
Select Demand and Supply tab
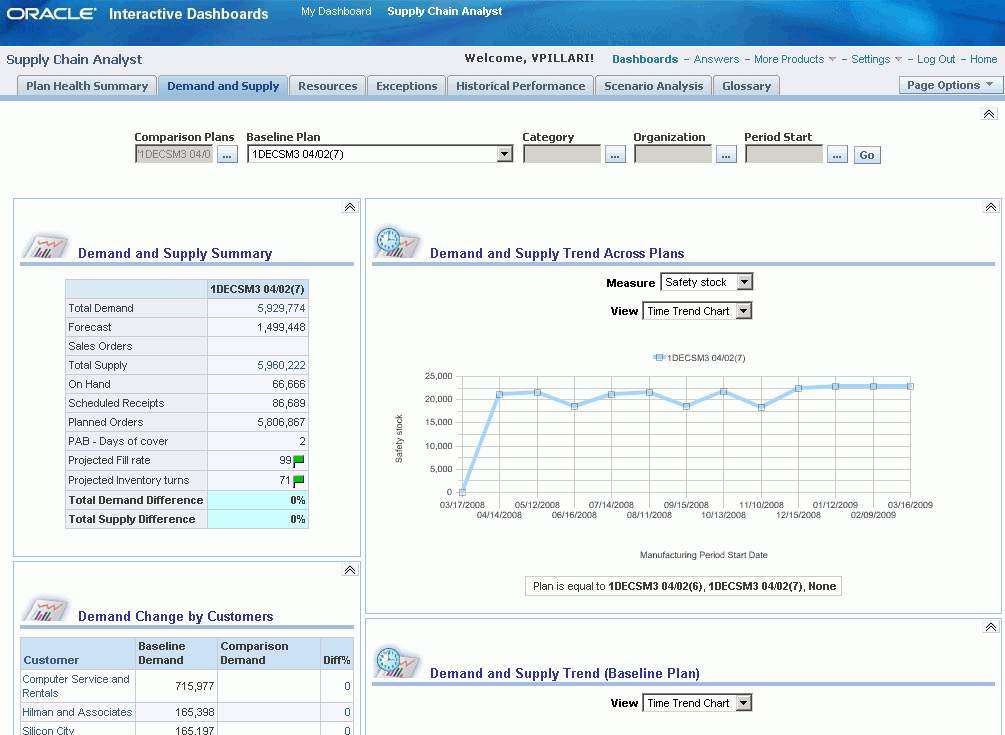tap(223, 86)
